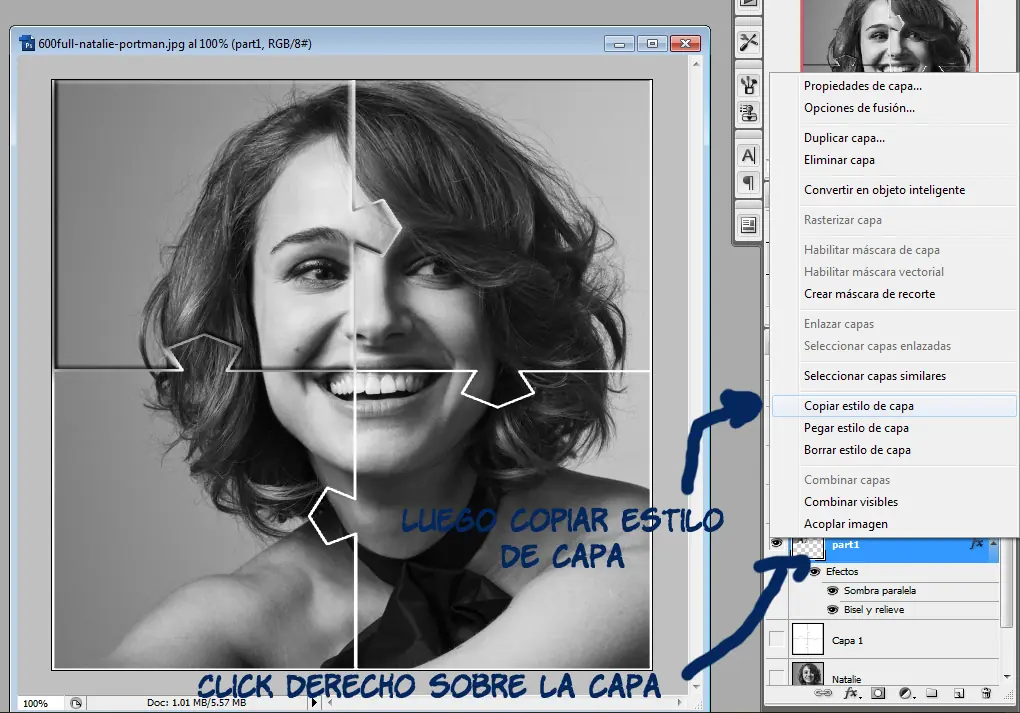Open the Tool Presets panel icon

748,42
